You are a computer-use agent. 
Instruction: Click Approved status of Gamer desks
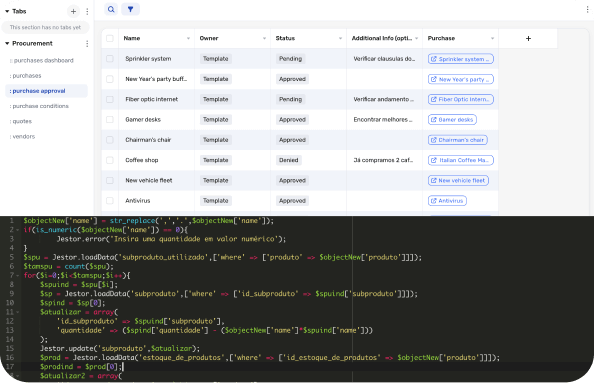tap(292, 120)
